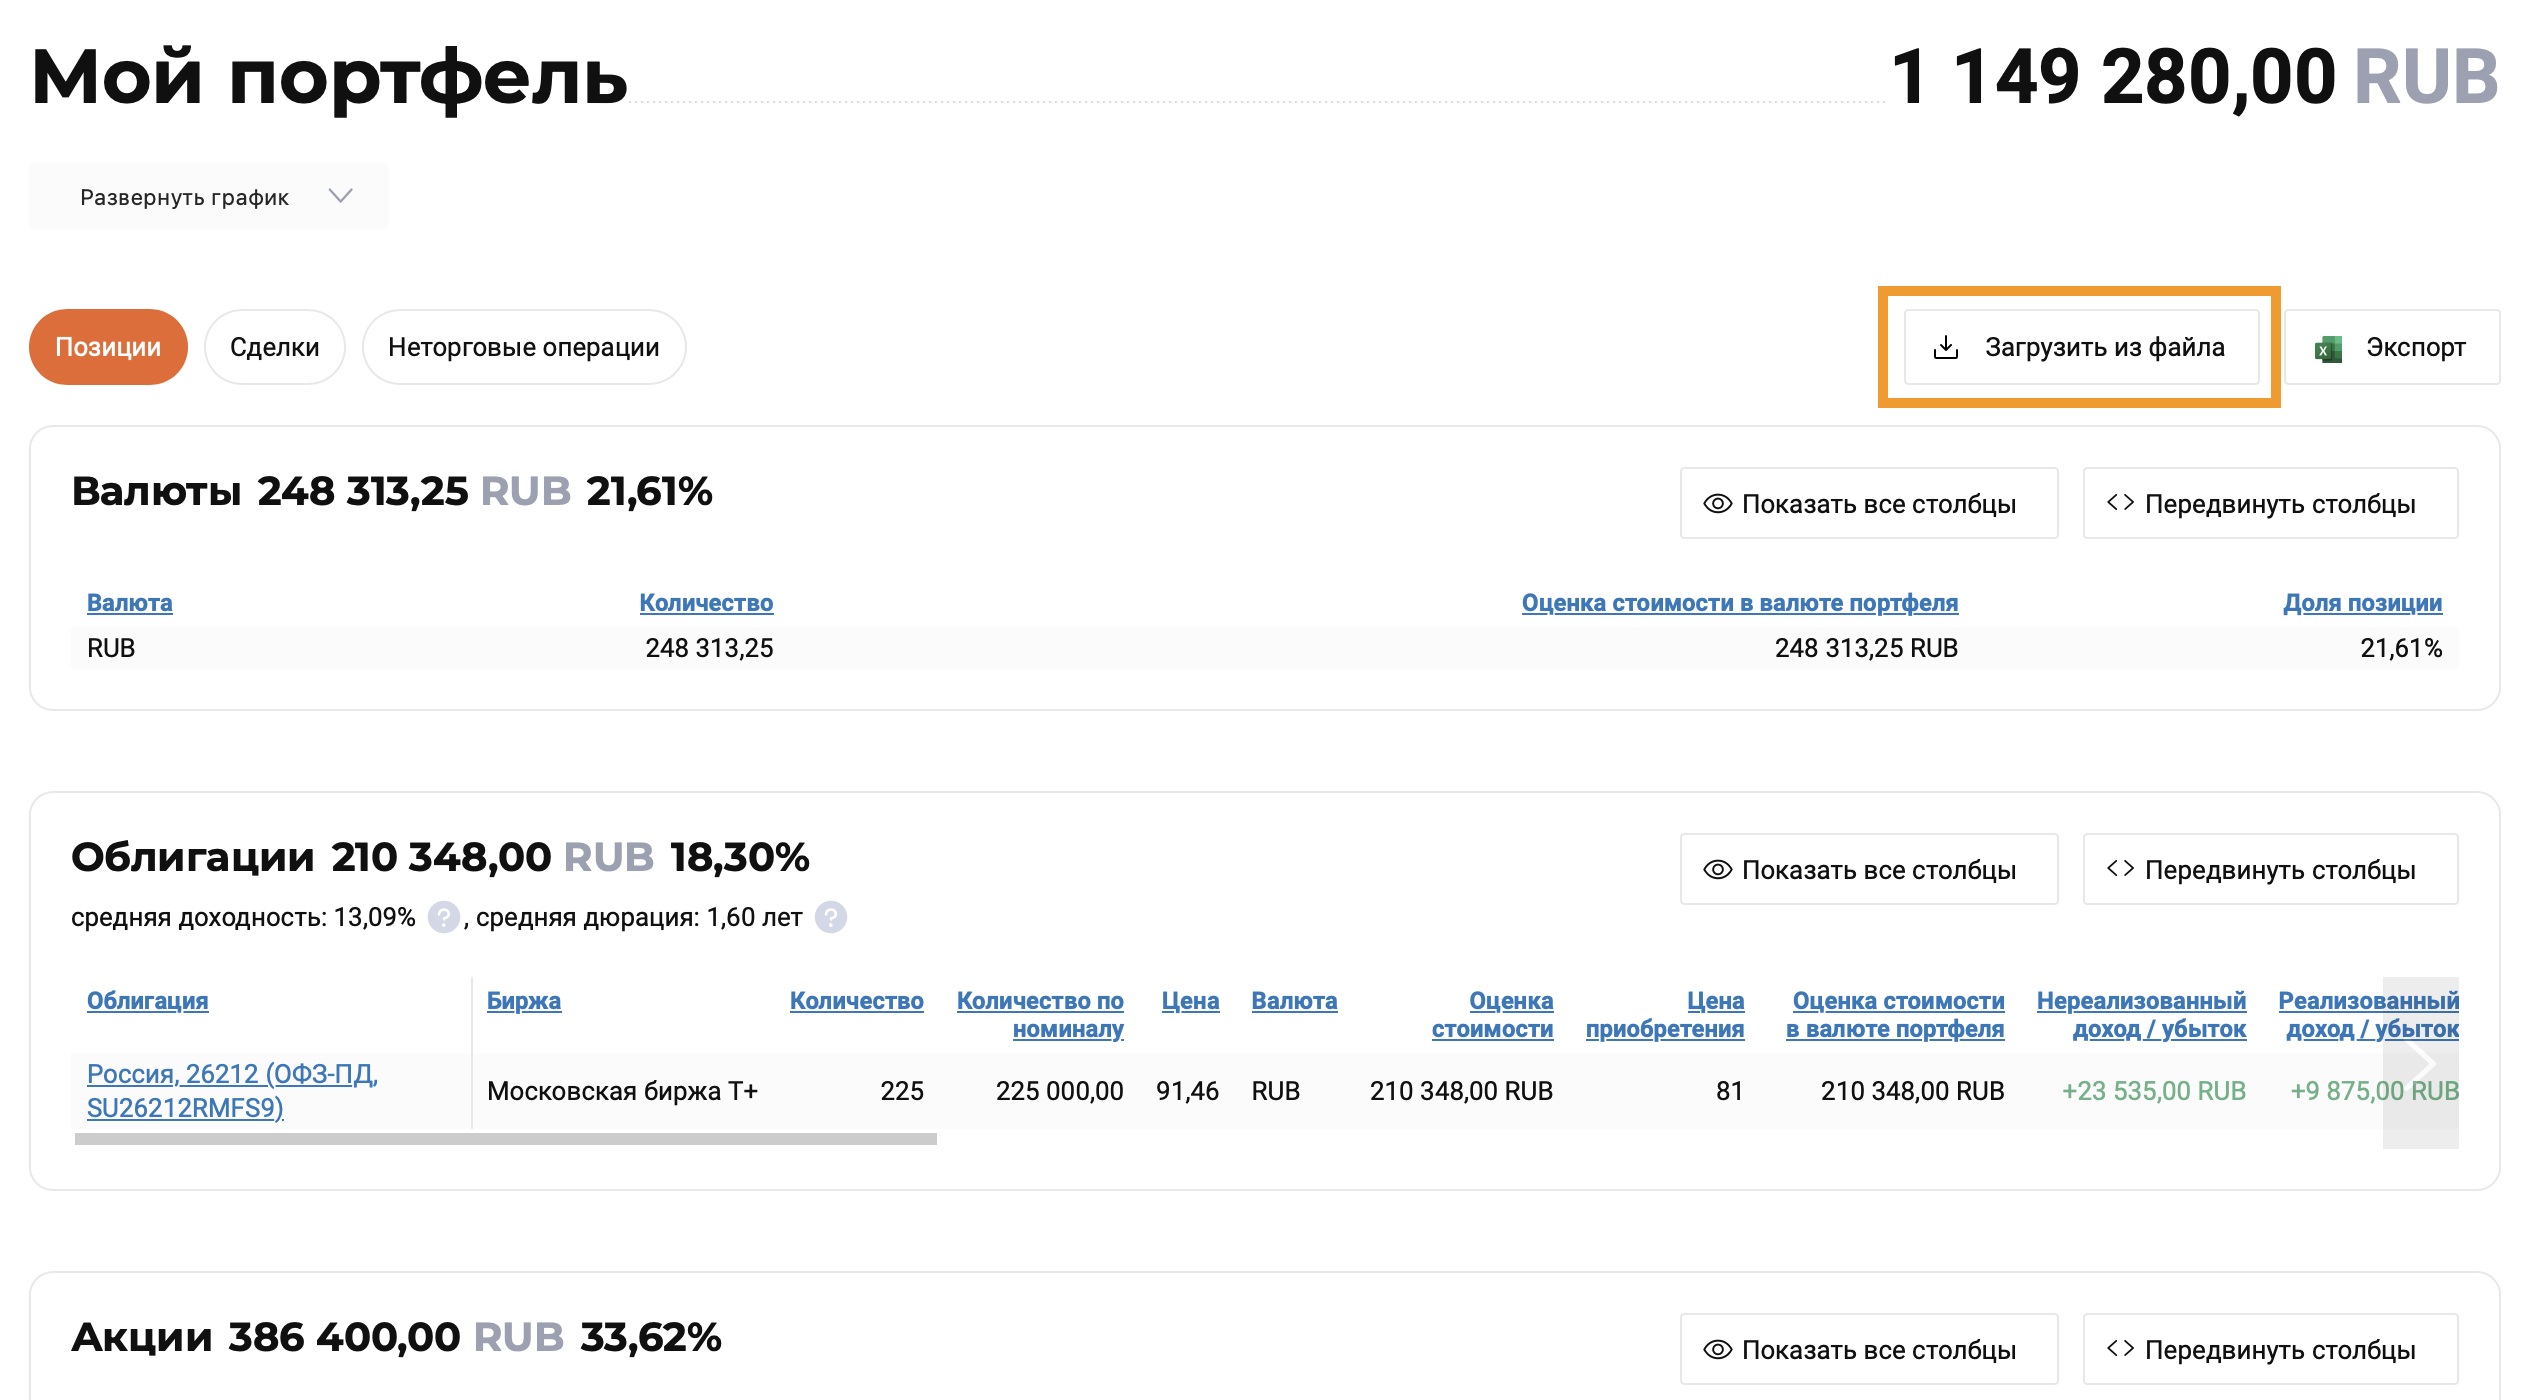Expand the chart with Развернуть график
Viewport: 2526px width, 1400px height.
[x=208, y=196]
